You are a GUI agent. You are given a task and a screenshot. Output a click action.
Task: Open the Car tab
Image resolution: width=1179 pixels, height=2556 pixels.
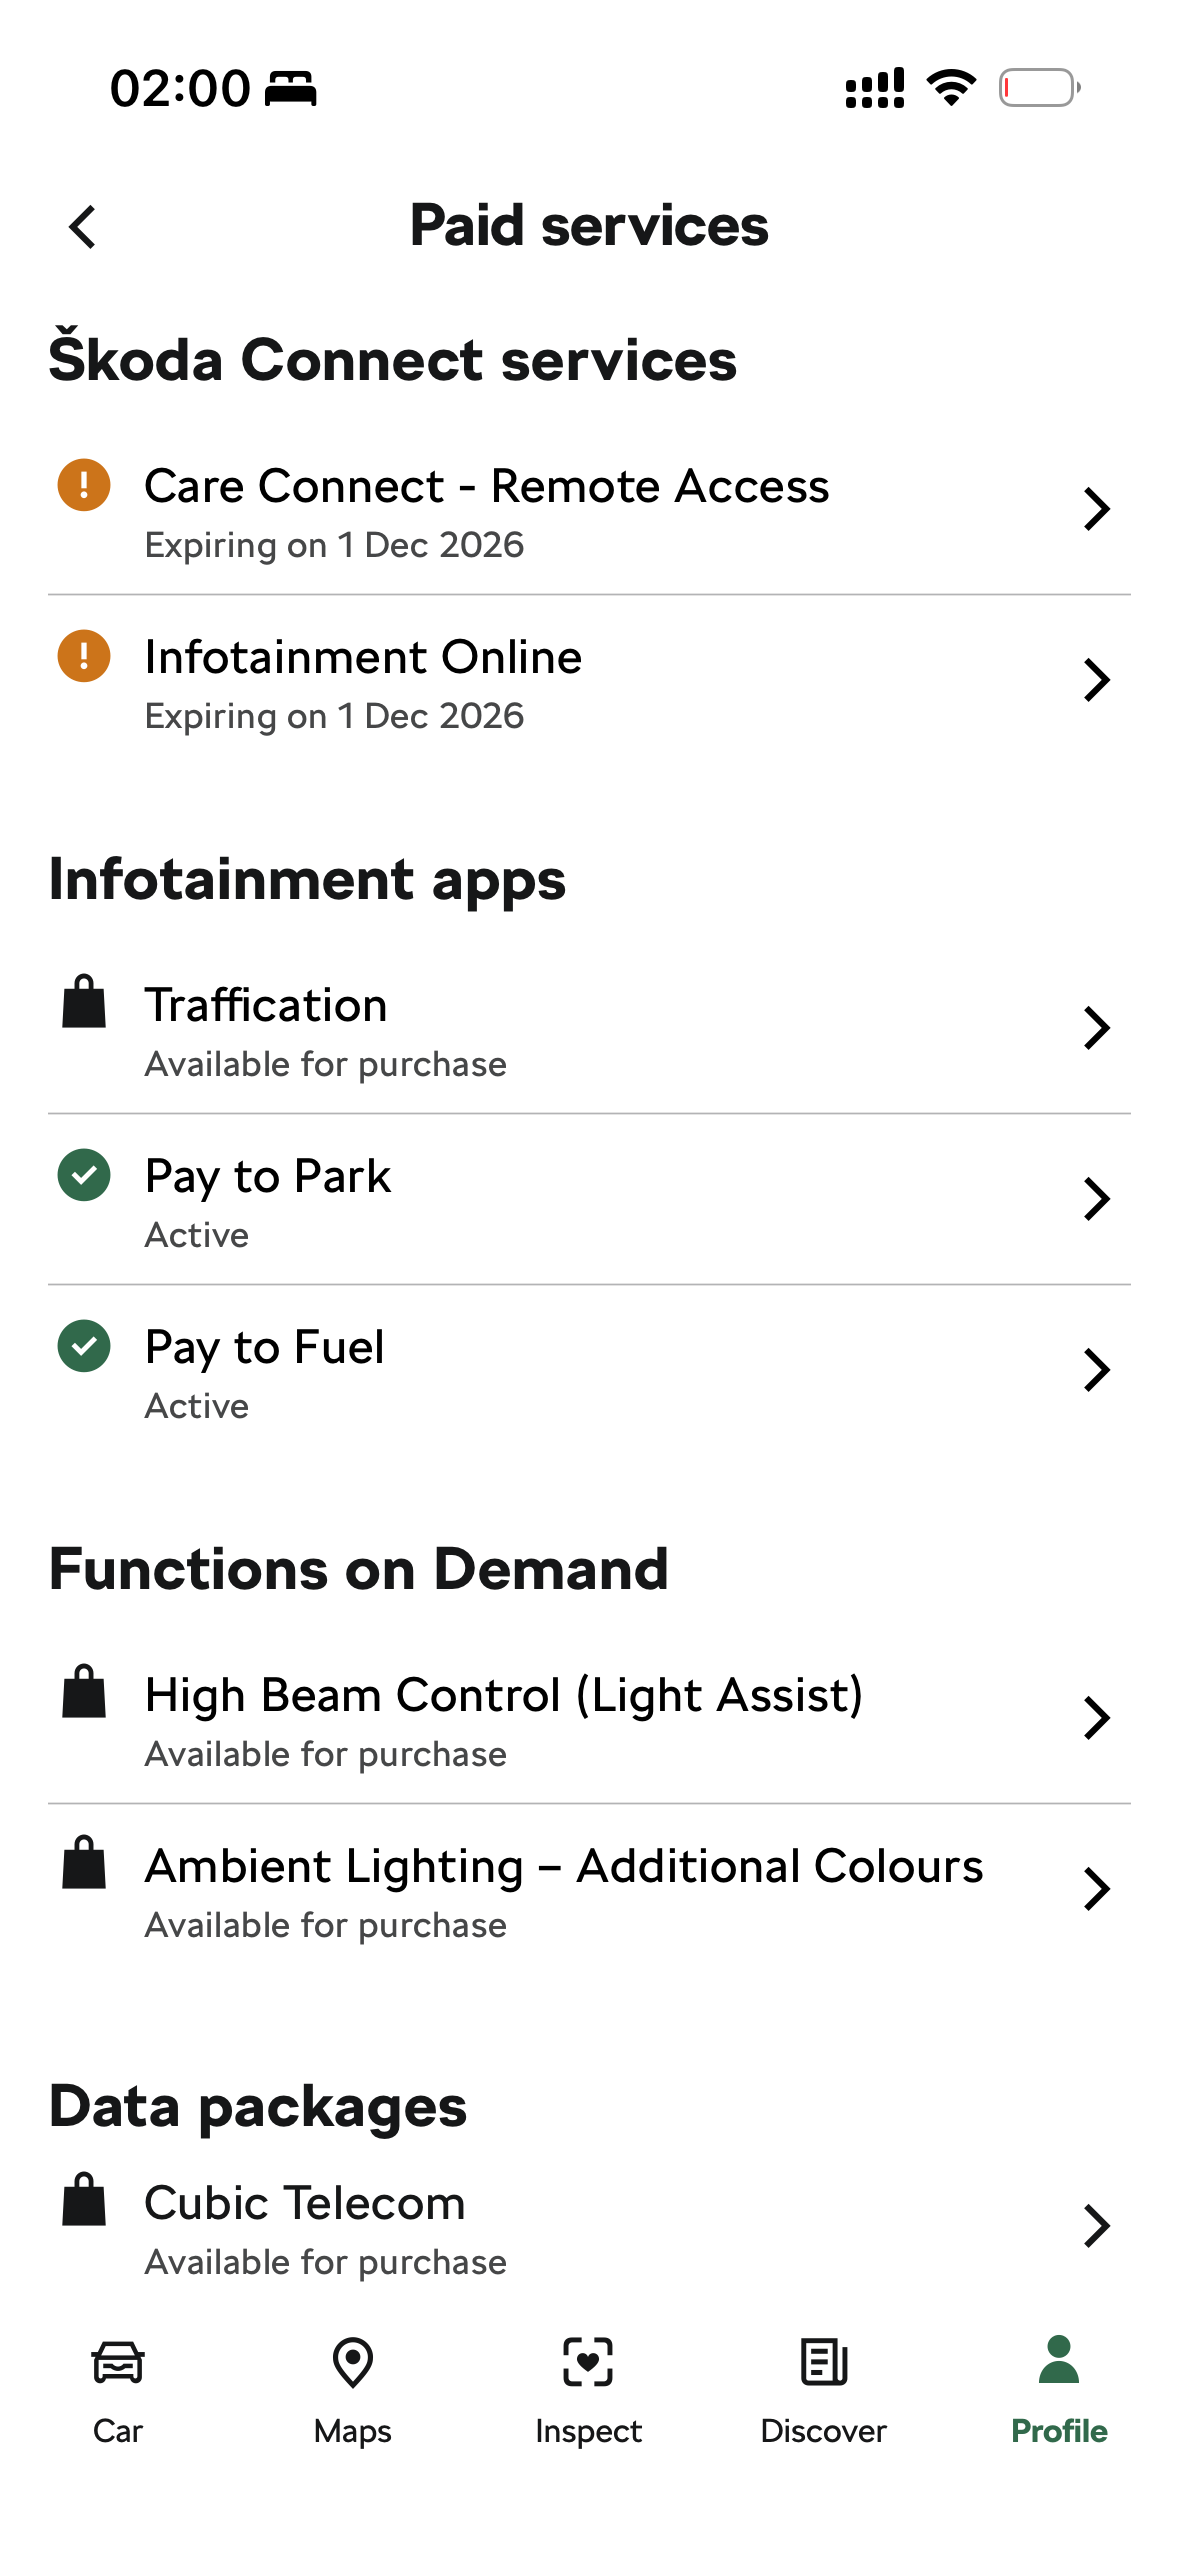coord(118,2391)
